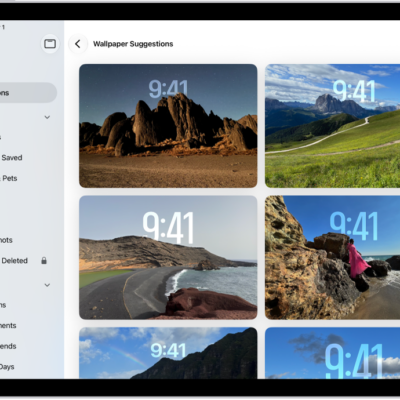The height and width of the screenshot is (400, 400).
Task: Open the sidebar item ending in 'ends'
Action: pos(8,346)
